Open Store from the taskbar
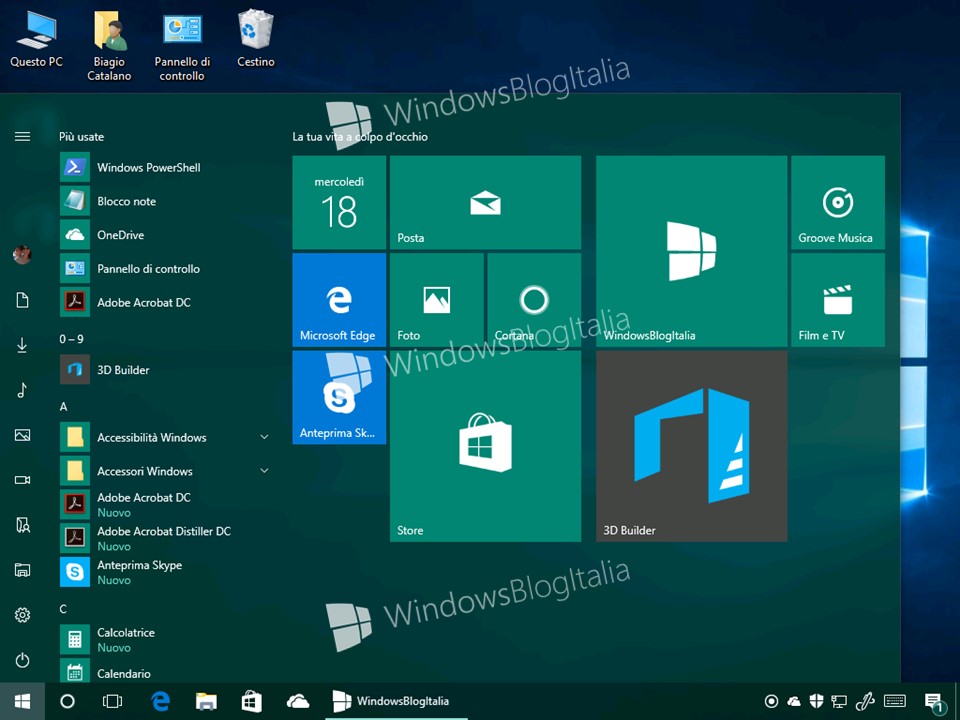 tap(252, 701)
